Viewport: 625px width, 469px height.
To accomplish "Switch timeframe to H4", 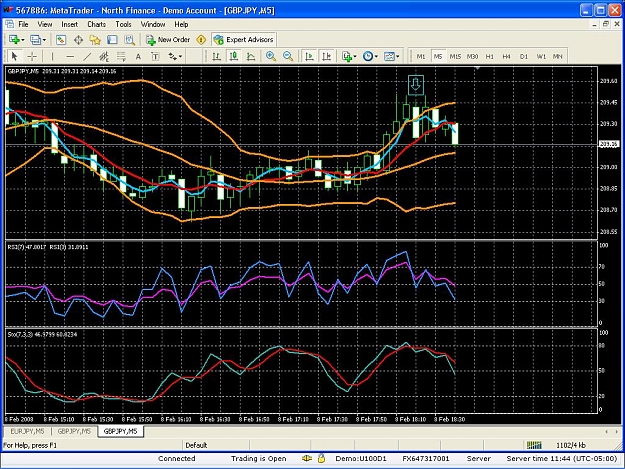I will [507, 56].
